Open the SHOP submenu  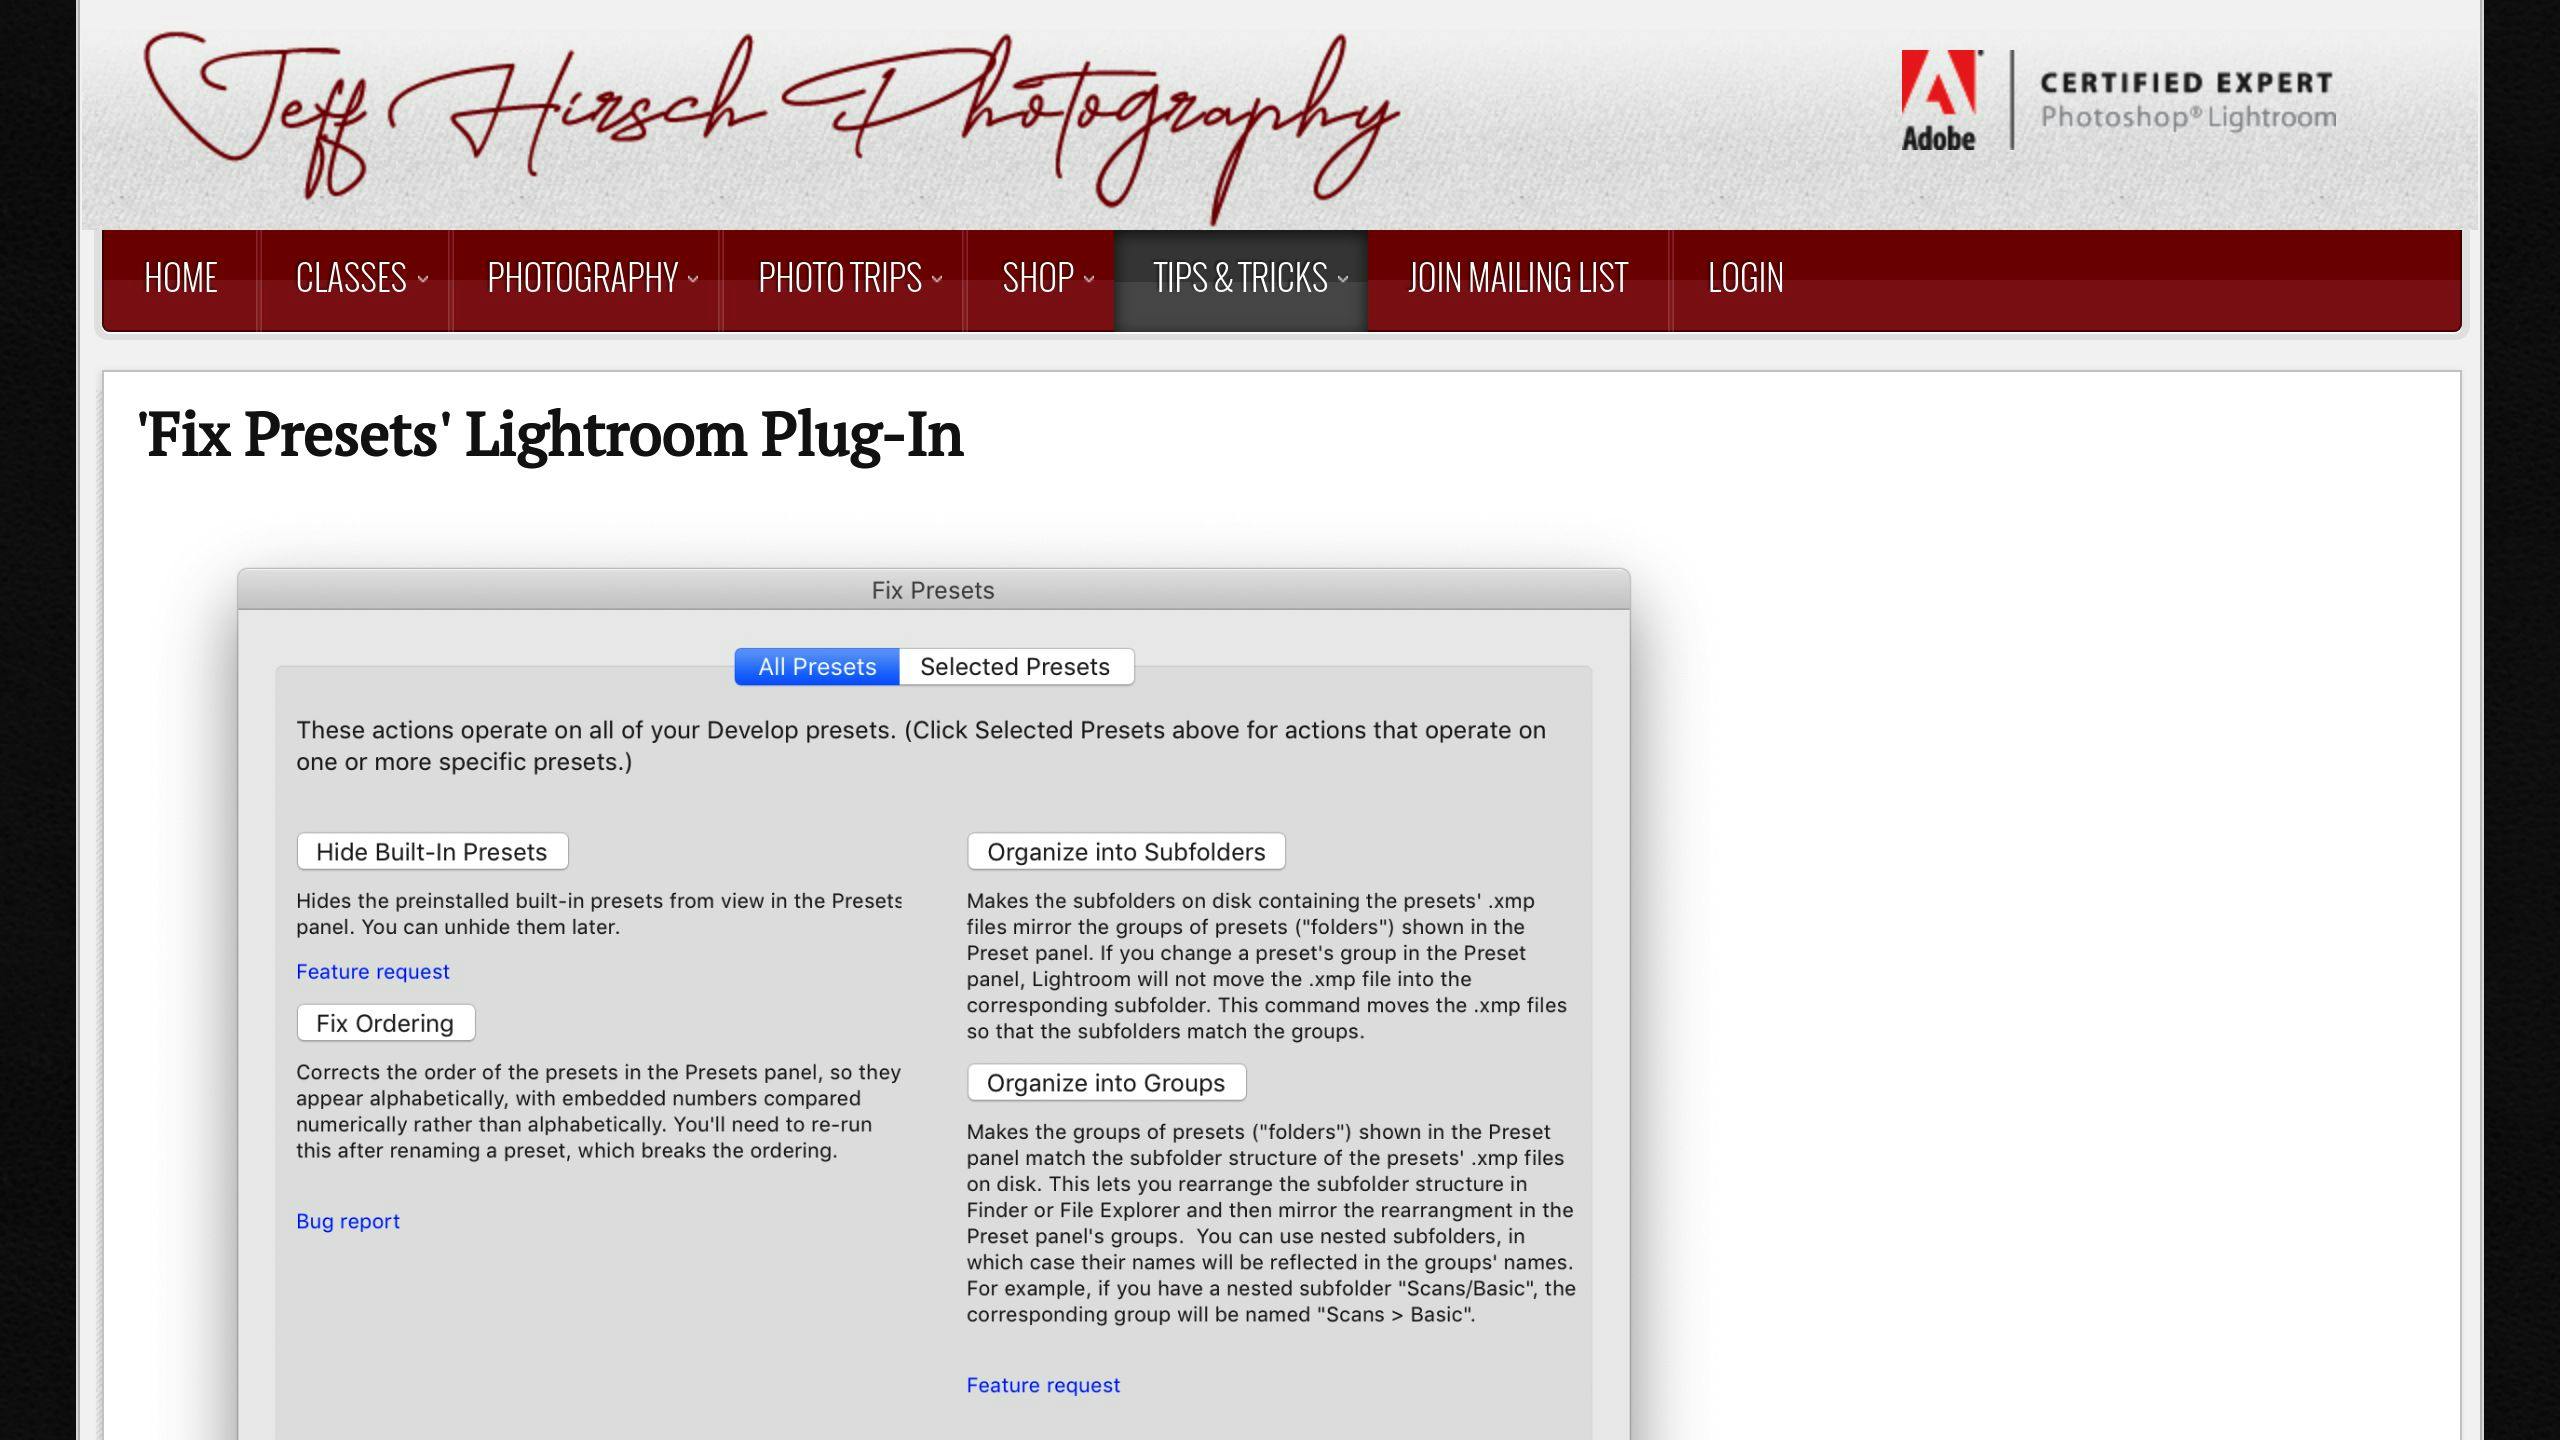(x=1037, y=278)
